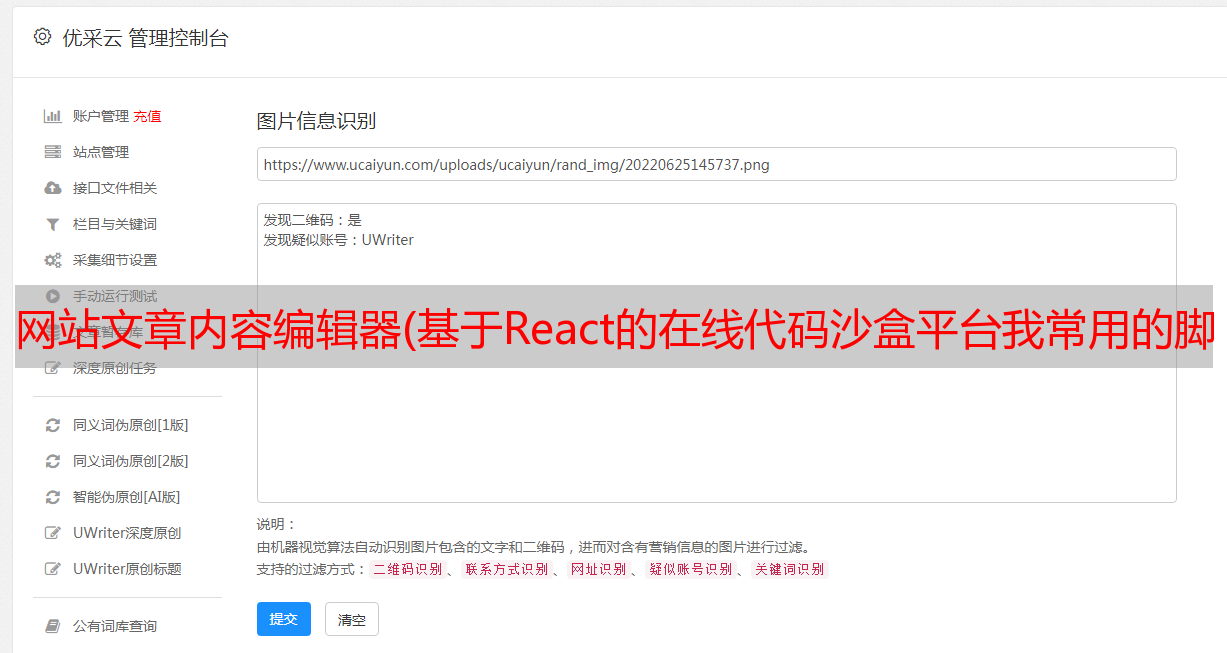Click the 清空 button

352,620
